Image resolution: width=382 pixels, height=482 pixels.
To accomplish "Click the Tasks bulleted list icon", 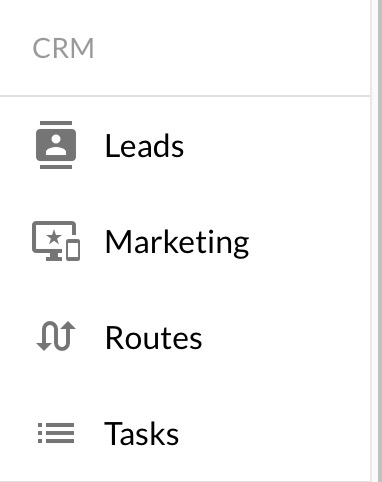I will coord(56,433).
